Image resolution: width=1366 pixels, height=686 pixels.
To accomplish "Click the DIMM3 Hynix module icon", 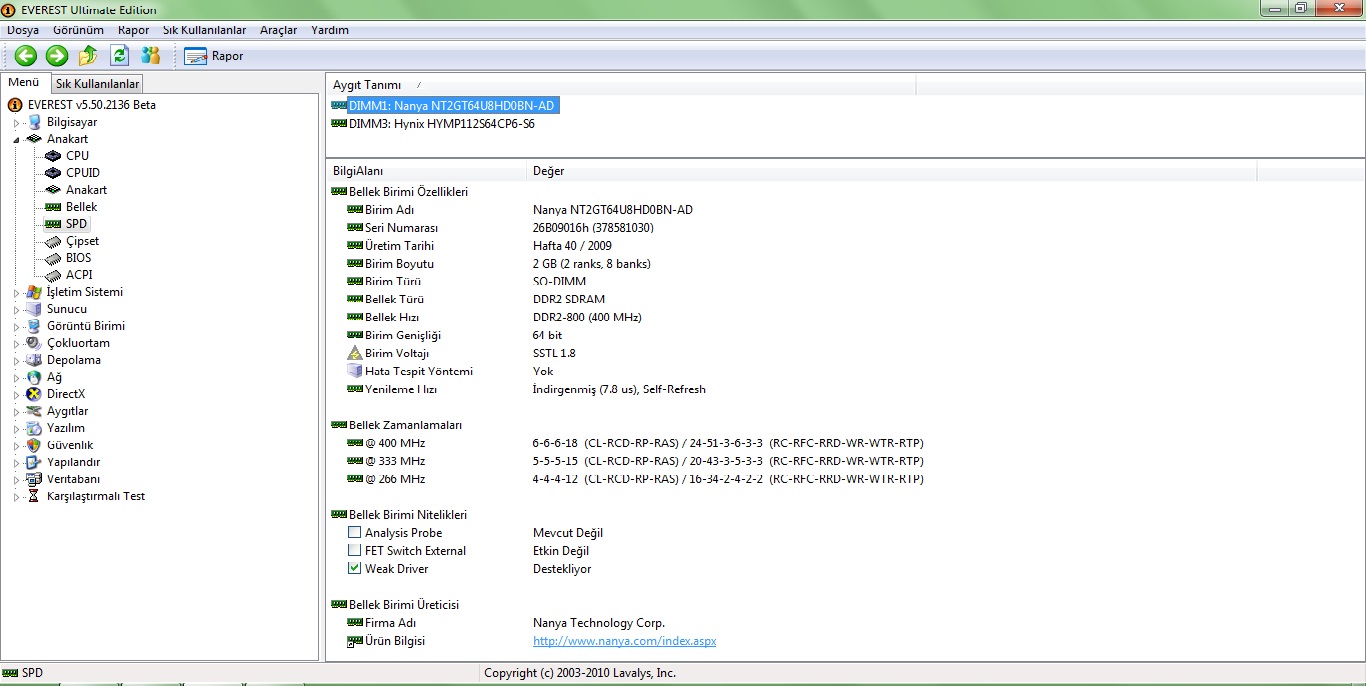I will tap(339, 124).
